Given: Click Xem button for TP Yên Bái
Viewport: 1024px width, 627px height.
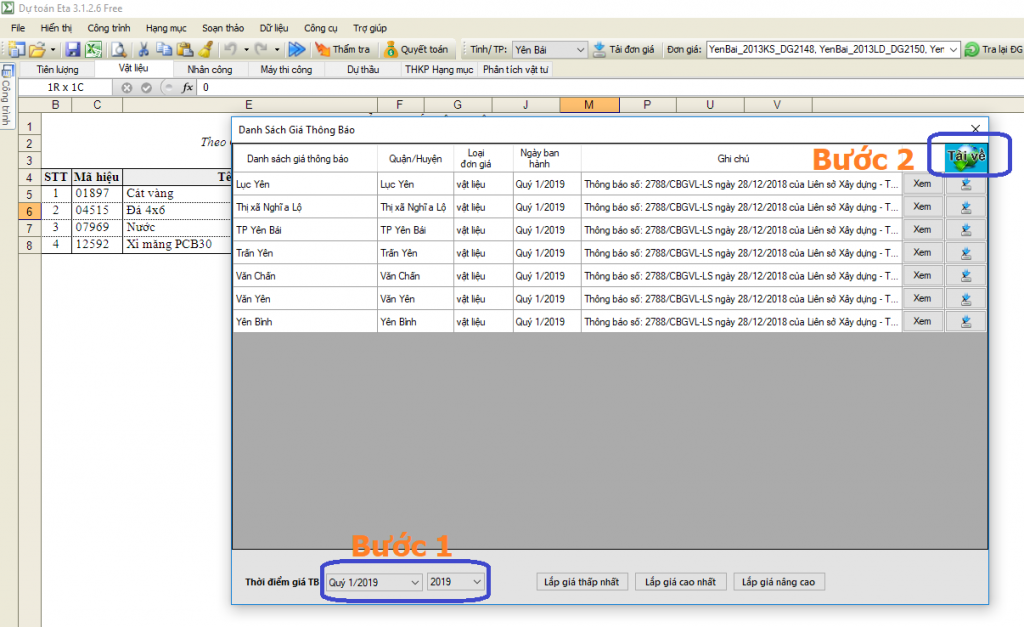Looking at the screenshot, I should [922, 230].
